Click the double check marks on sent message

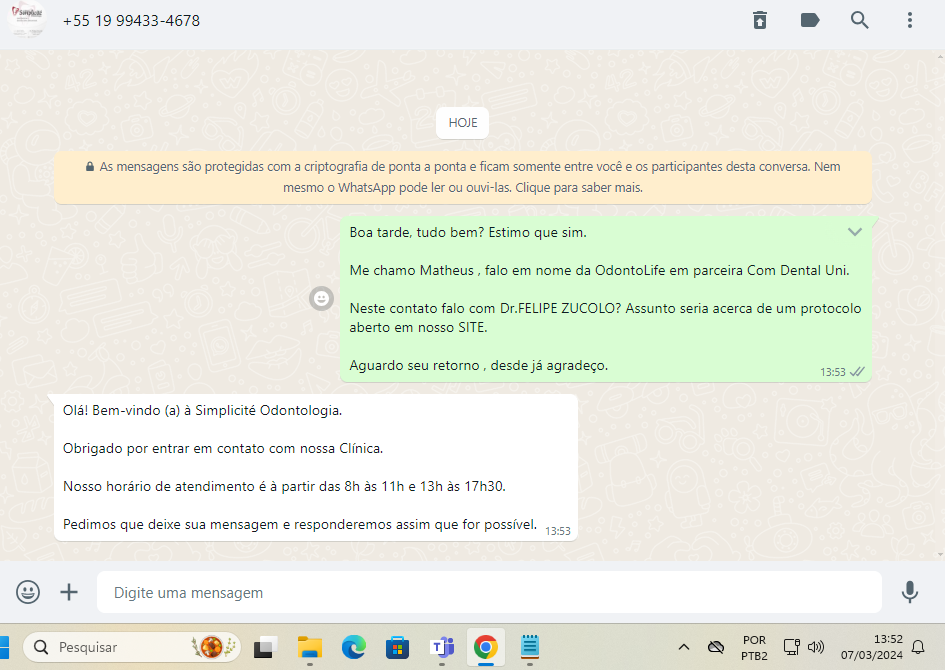coord(857,372)
